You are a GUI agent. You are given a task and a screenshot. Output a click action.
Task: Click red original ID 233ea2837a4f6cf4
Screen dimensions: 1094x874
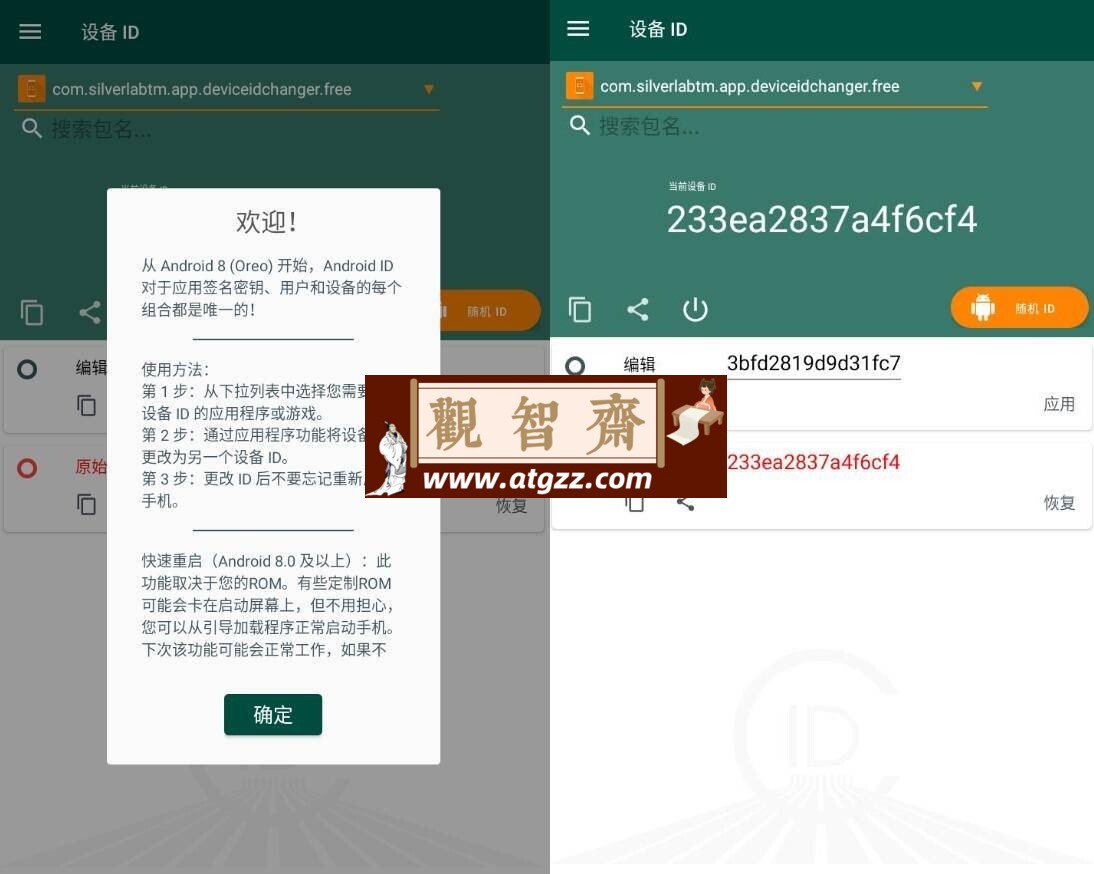pyautogui.click(x=814, y=462)
